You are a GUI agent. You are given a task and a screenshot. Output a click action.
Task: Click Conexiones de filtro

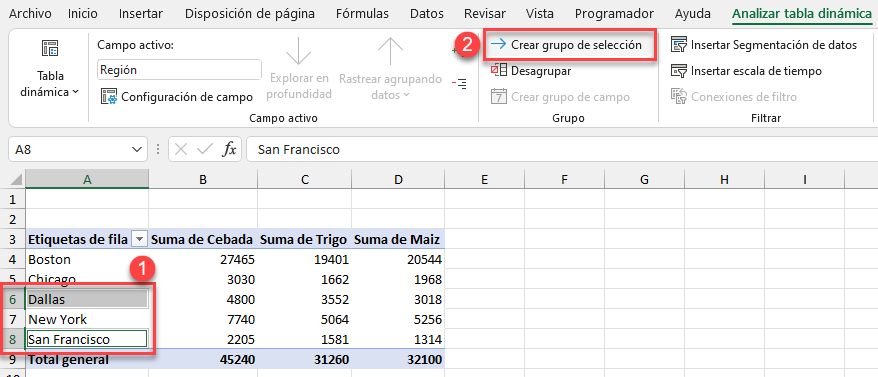[x=734, y=97]
